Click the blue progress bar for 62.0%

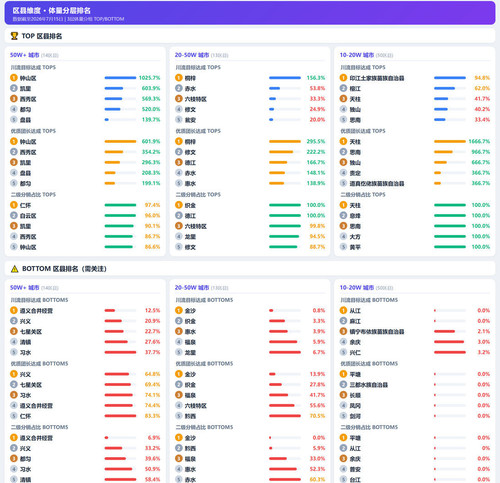tap(450, 88)
